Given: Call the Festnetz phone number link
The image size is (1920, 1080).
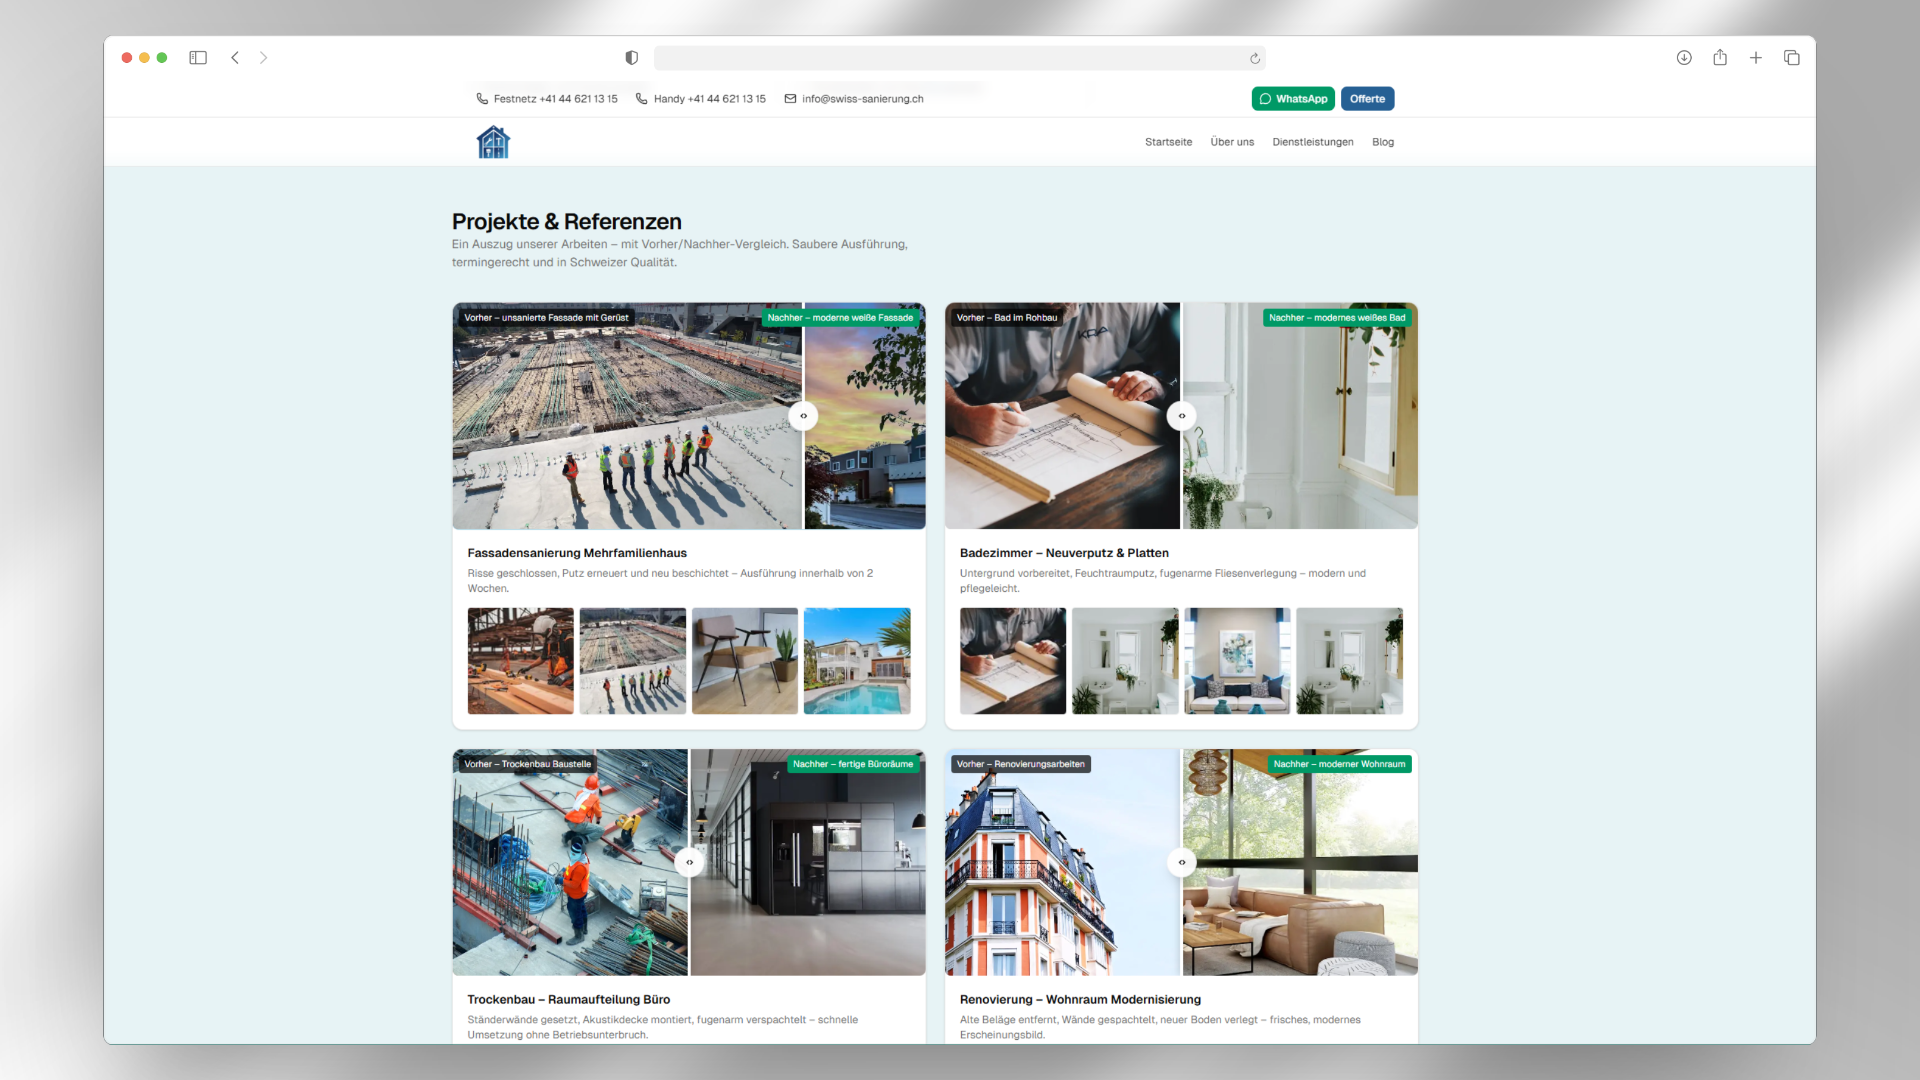Looking at the screenshot, I should [x=555, y=99].
